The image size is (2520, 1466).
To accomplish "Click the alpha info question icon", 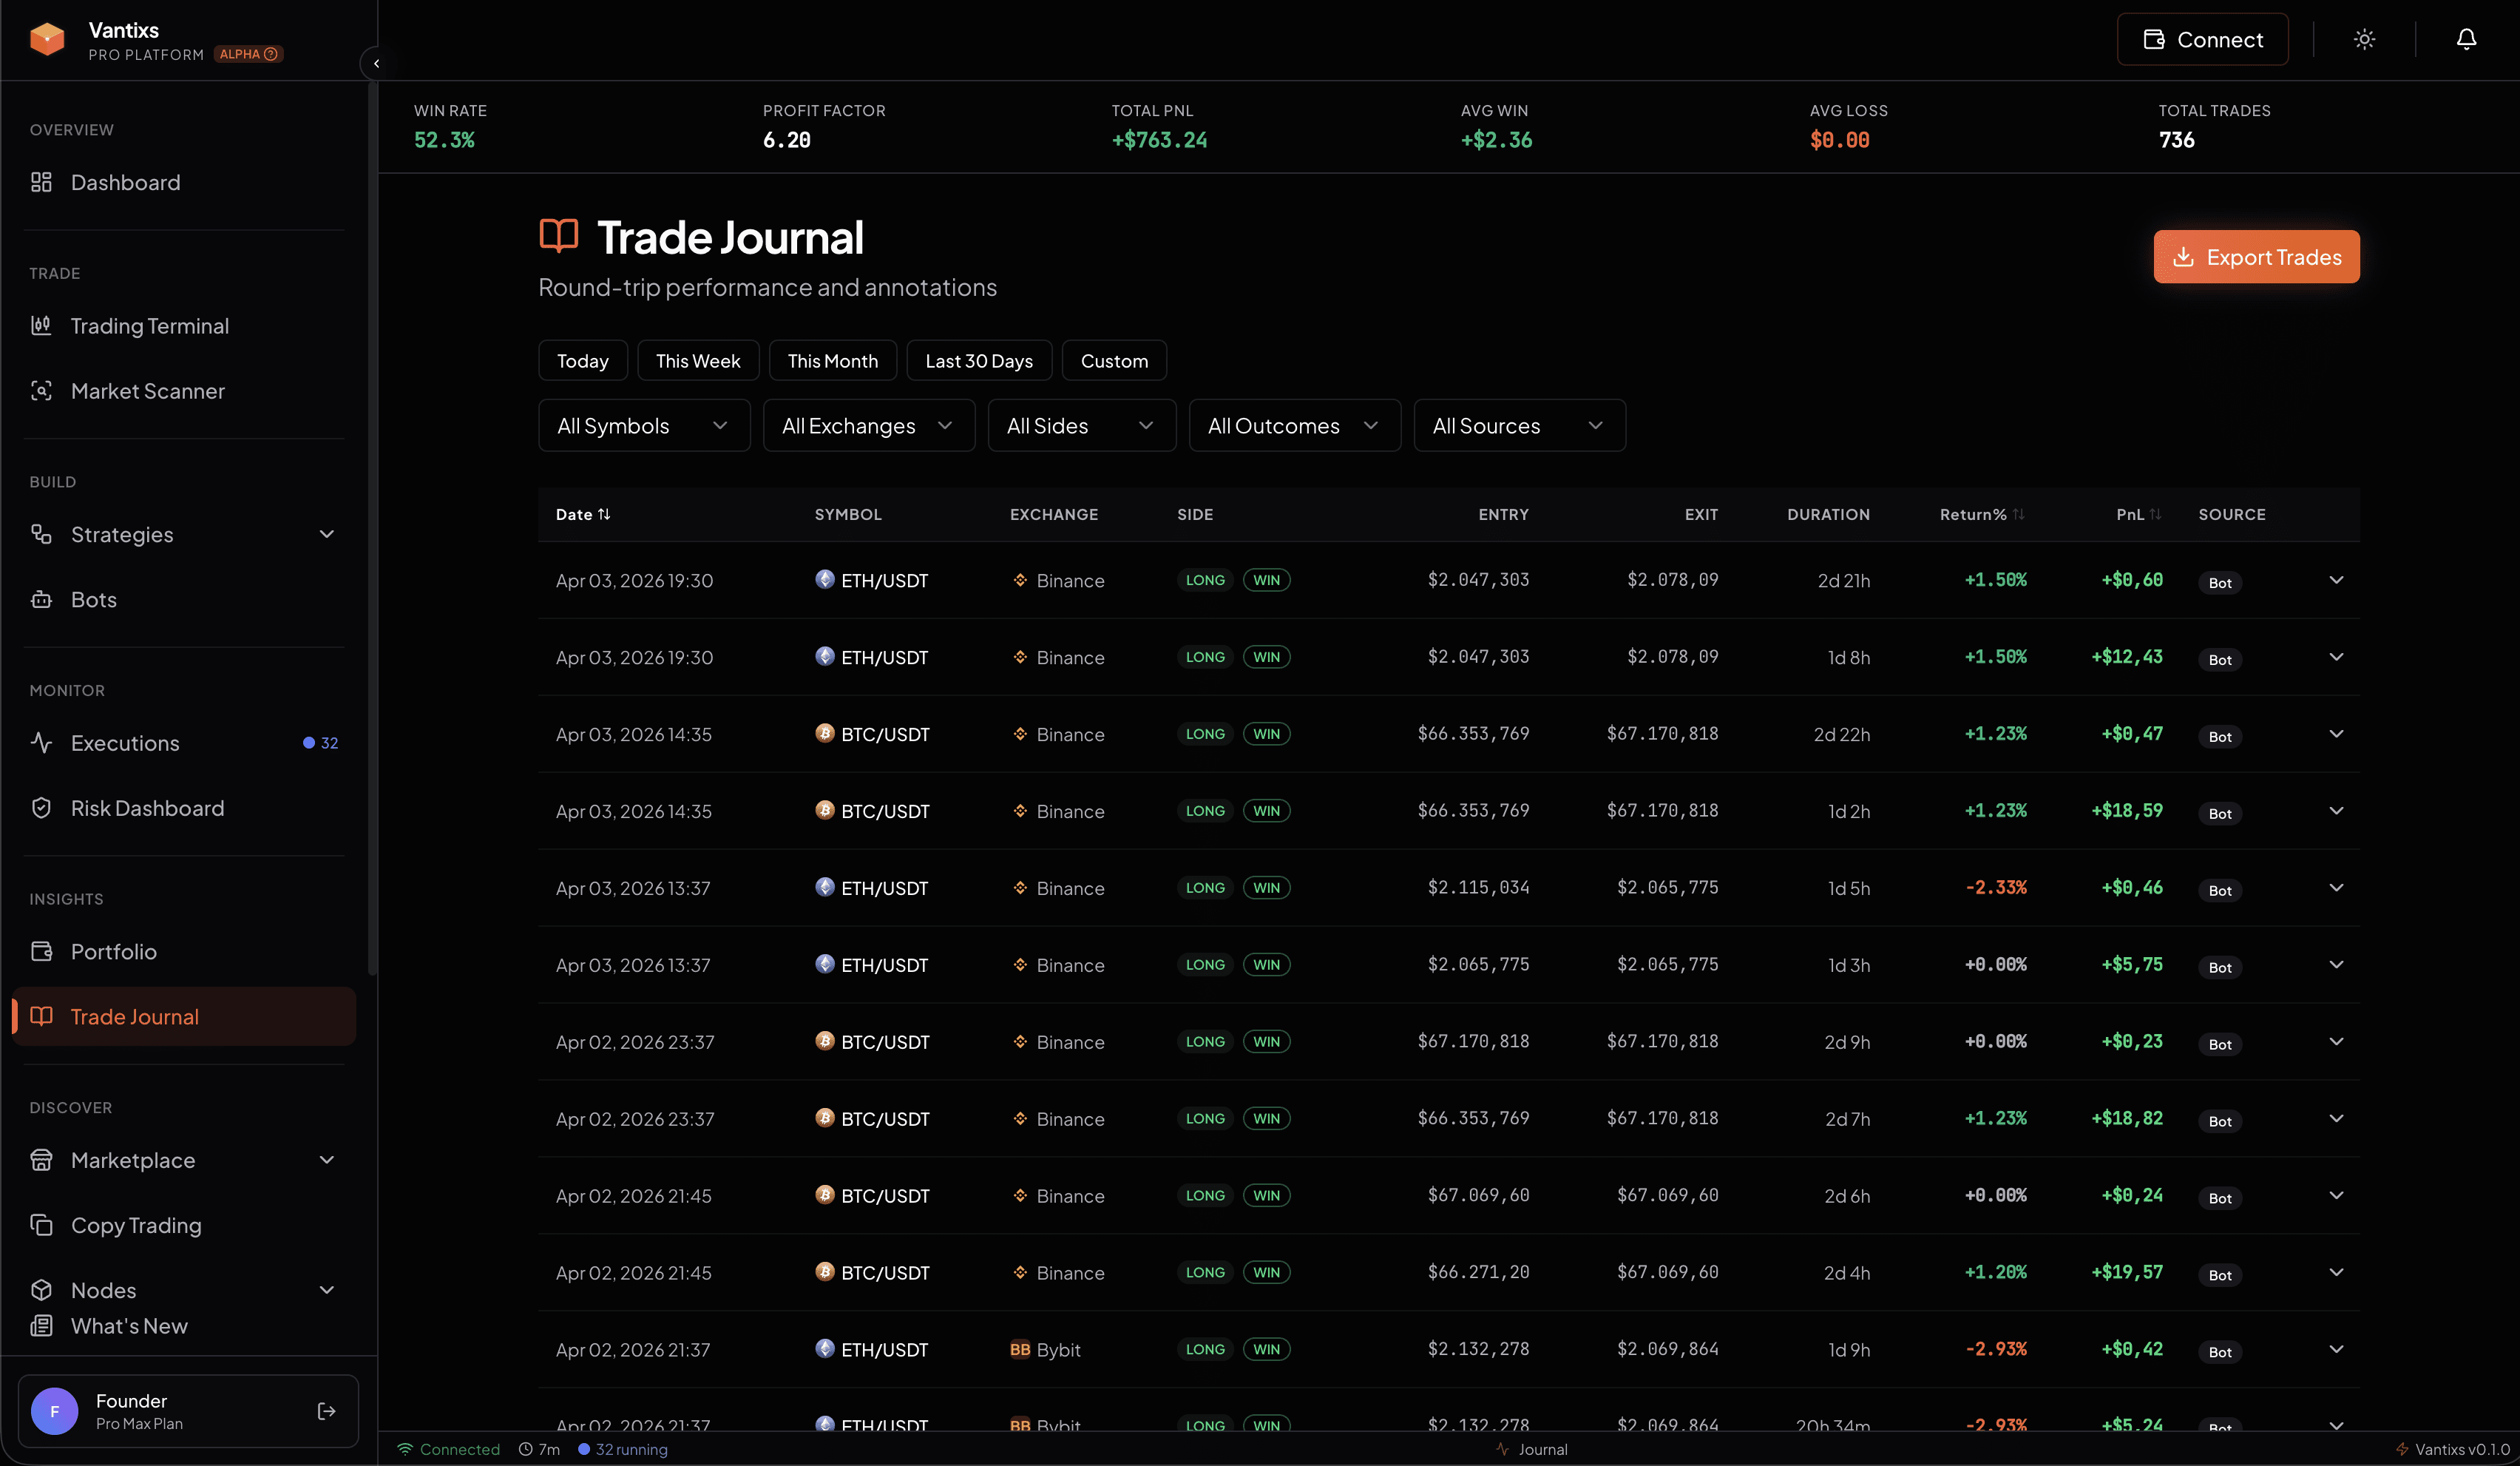I will tap(271, 54).
